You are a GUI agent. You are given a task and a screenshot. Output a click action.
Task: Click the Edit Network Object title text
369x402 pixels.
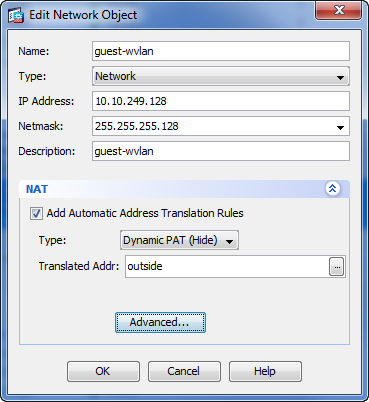[83, 15]
